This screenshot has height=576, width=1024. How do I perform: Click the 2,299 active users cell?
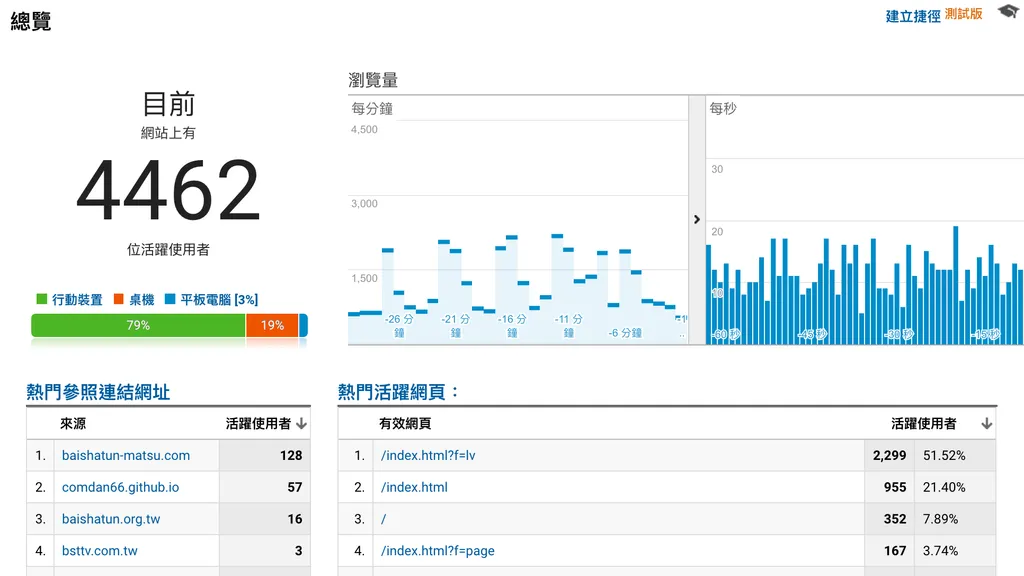click(889, 455)
